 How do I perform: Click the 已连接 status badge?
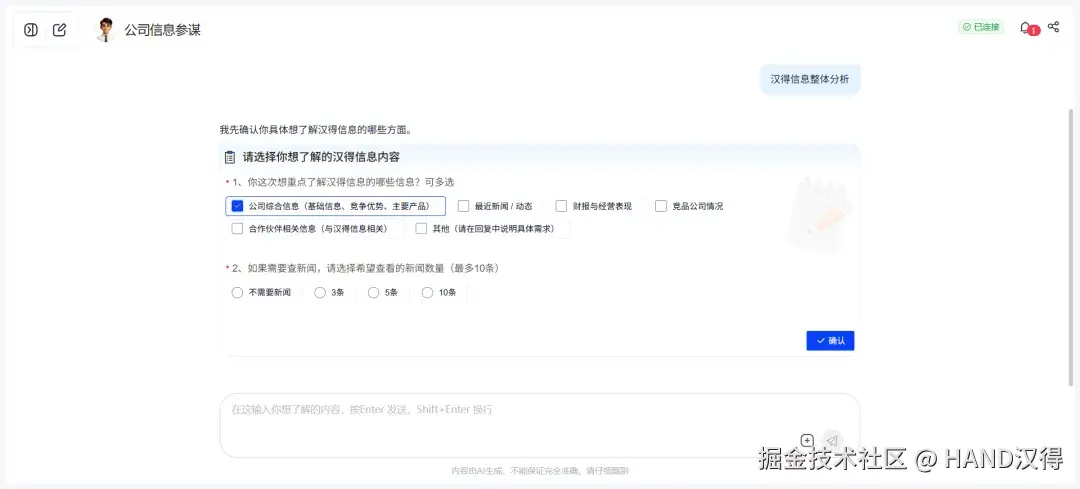pyautogui.click(x=981, y=27)
